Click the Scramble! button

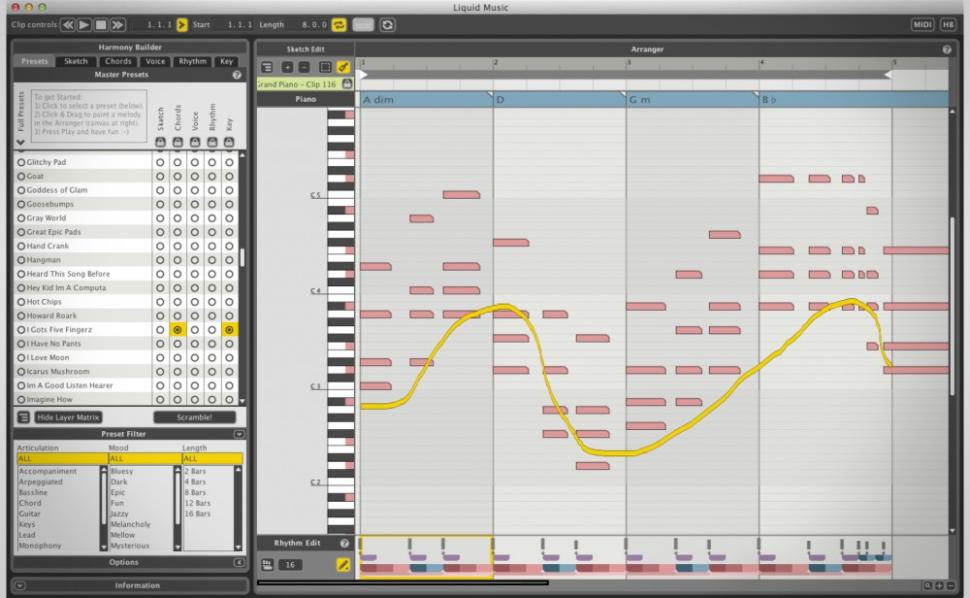coord(194,417)
